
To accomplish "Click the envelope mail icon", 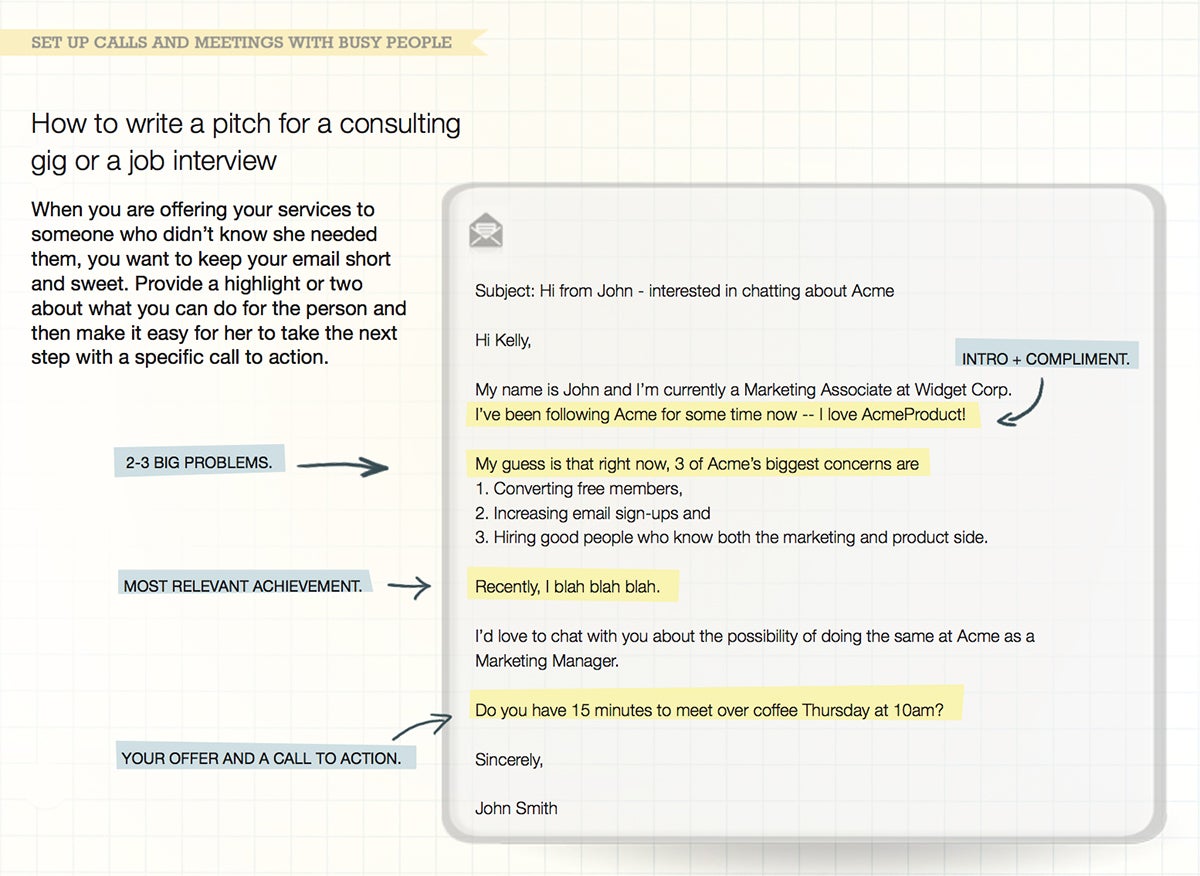I will (x=486, y=232).
